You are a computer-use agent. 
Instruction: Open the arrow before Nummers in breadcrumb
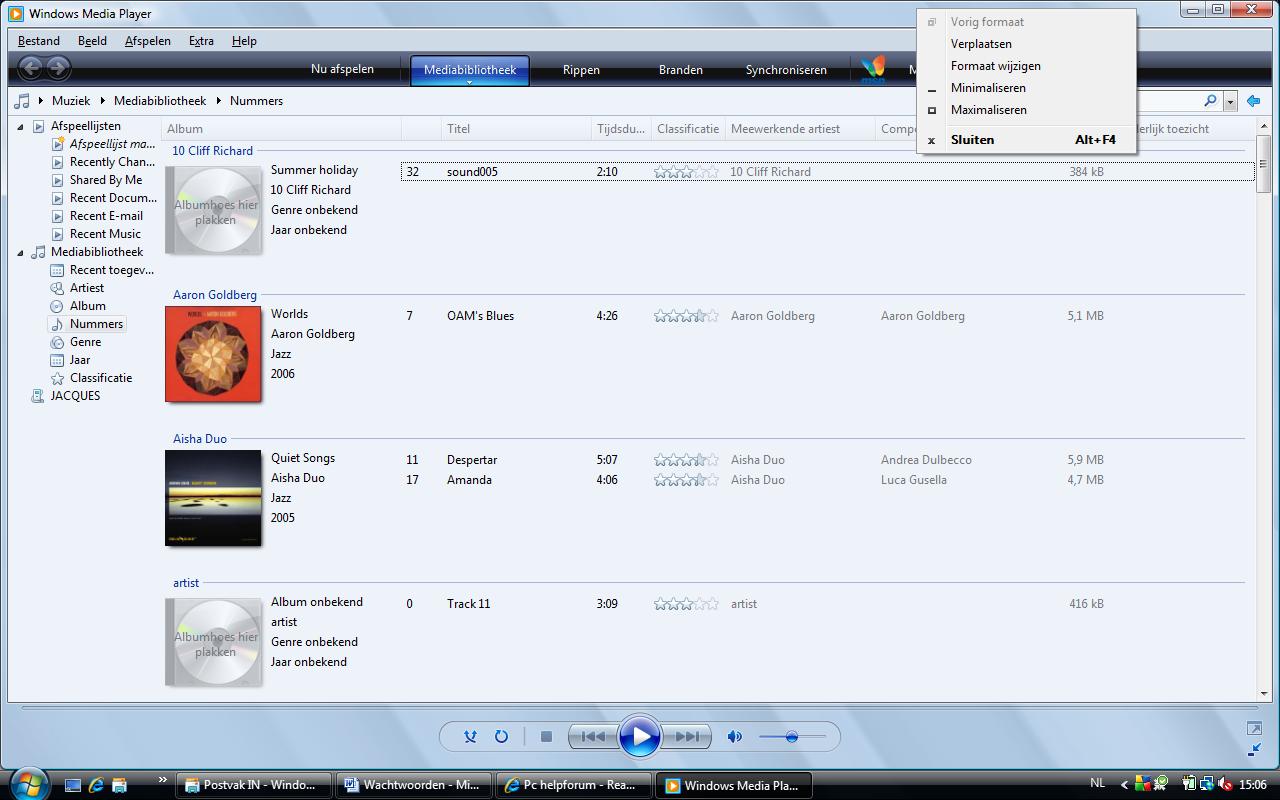pyautogui.click(x=218, y=101)
